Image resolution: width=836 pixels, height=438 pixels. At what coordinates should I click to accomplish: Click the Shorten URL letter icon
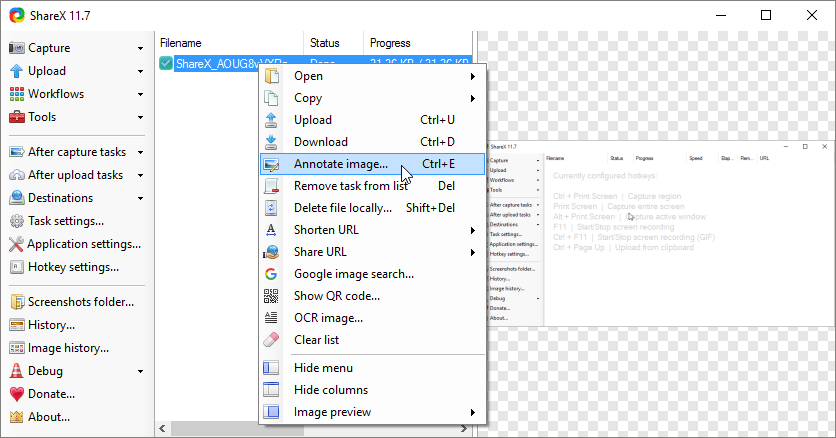click(x=271, y=230)
